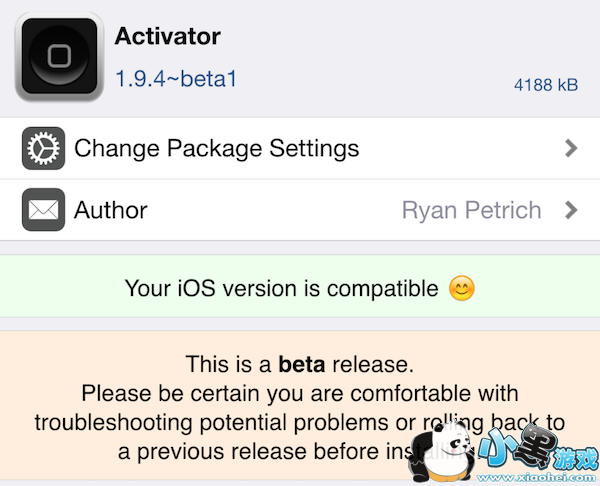Tap the 4188 kB package size
This screenshot has width=600, height=486.
pyautogui.click(x=545, y=85)
